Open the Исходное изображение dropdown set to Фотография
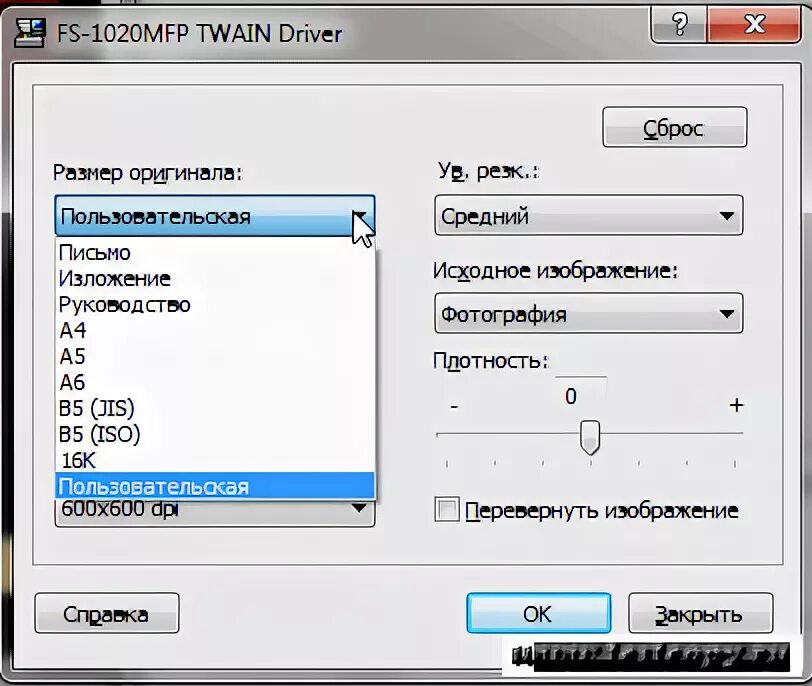Image resolution: width=812 pixels, height=686 pixels. (589, 314)
